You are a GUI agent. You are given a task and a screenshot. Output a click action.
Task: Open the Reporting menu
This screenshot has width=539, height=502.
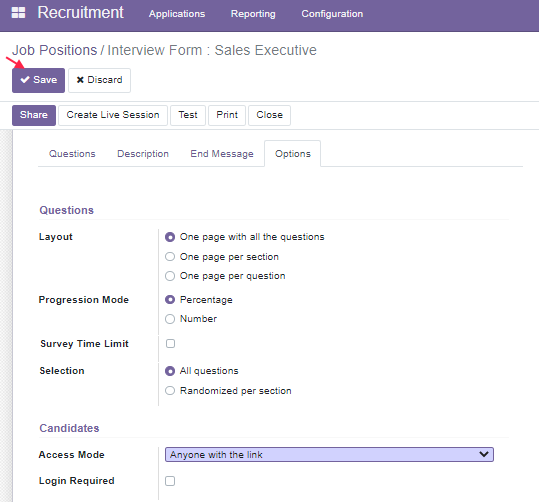tap(253, 14)
